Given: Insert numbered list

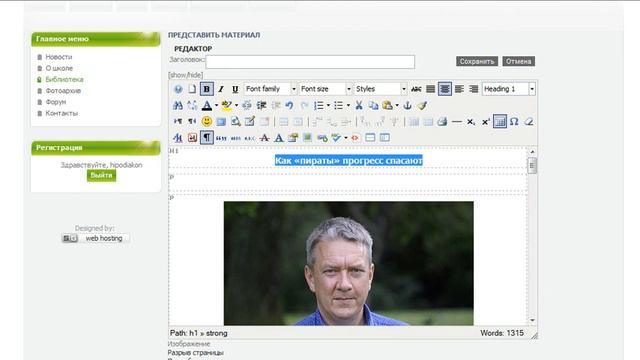Looking at the screenshot, I should click(x=318, y=105).
